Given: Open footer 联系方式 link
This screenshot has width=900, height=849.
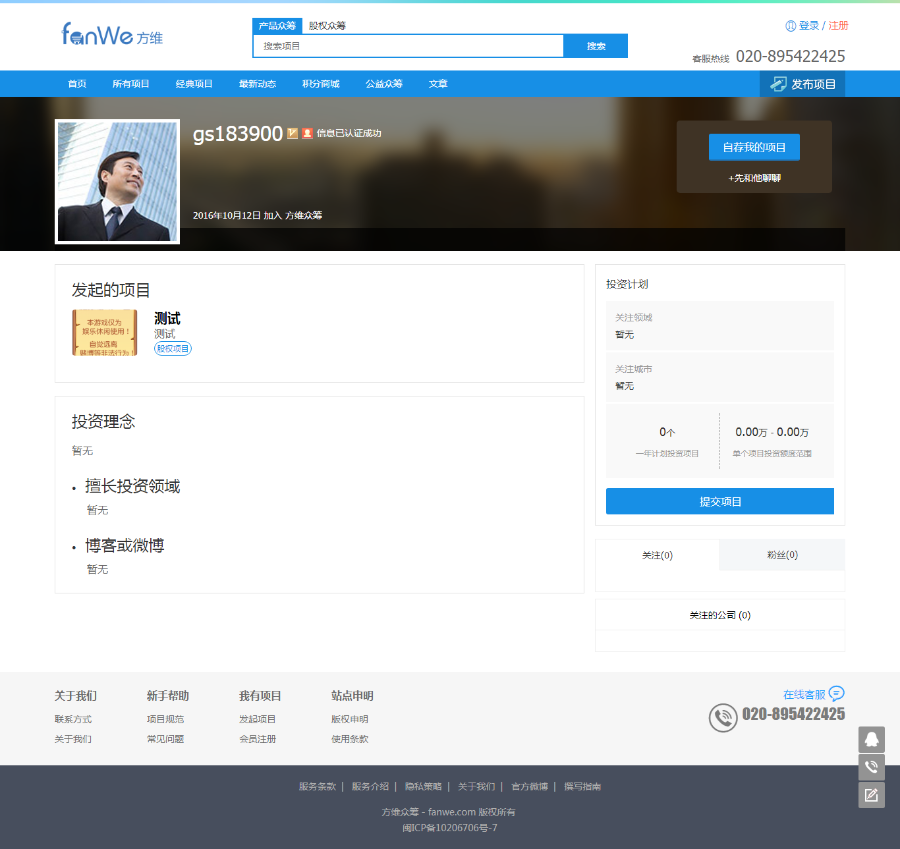Looking at the screenshot, I should coord(73,719).
